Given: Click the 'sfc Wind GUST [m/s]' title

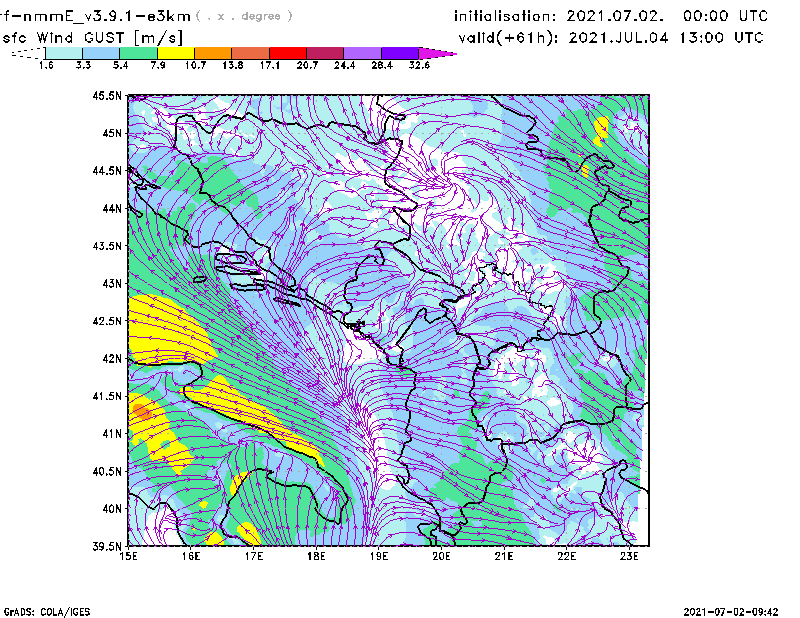Looking at the screenshot, I should pyautogui.click(x=92, y=38).
